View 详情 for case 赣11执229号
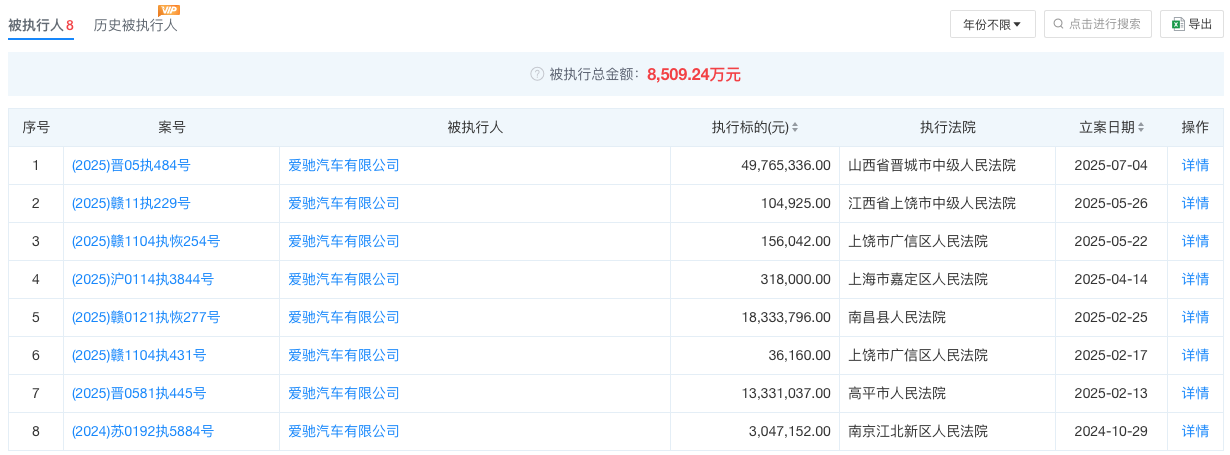The height and width of the screenshot is (455, 1230). (x=1195, y=203)
